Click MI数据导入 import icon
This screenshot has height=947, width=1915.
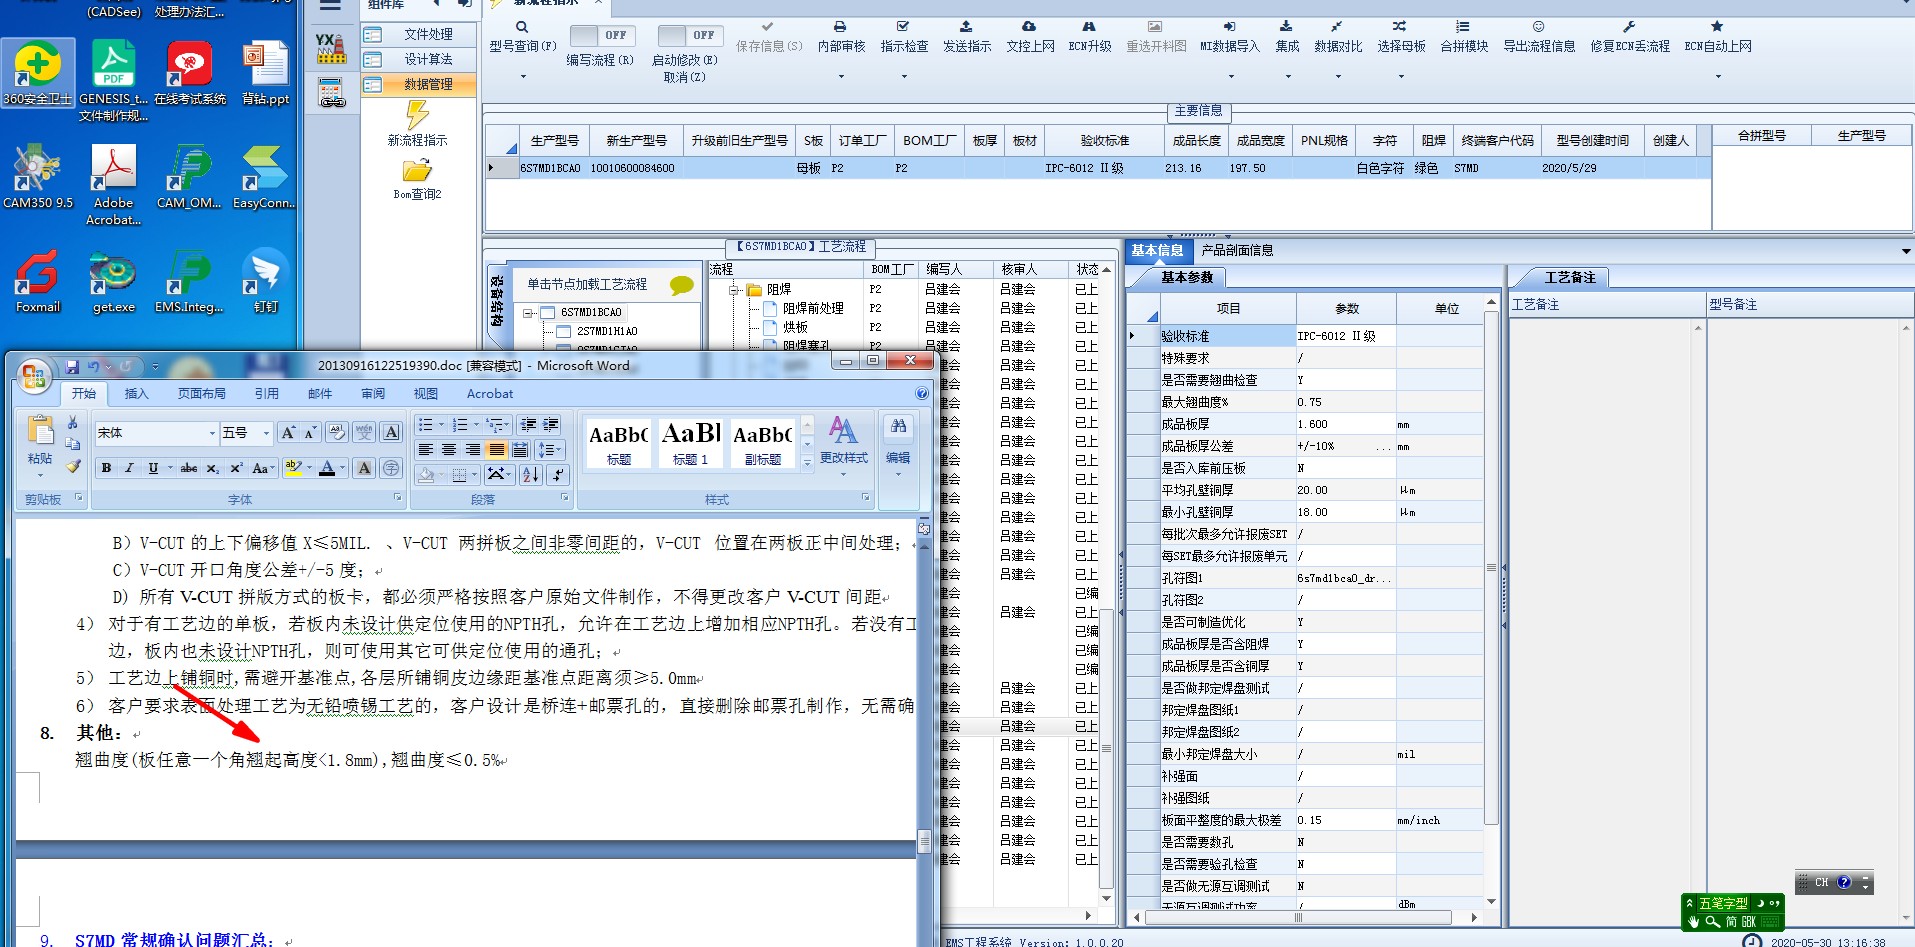point(1229,27)
